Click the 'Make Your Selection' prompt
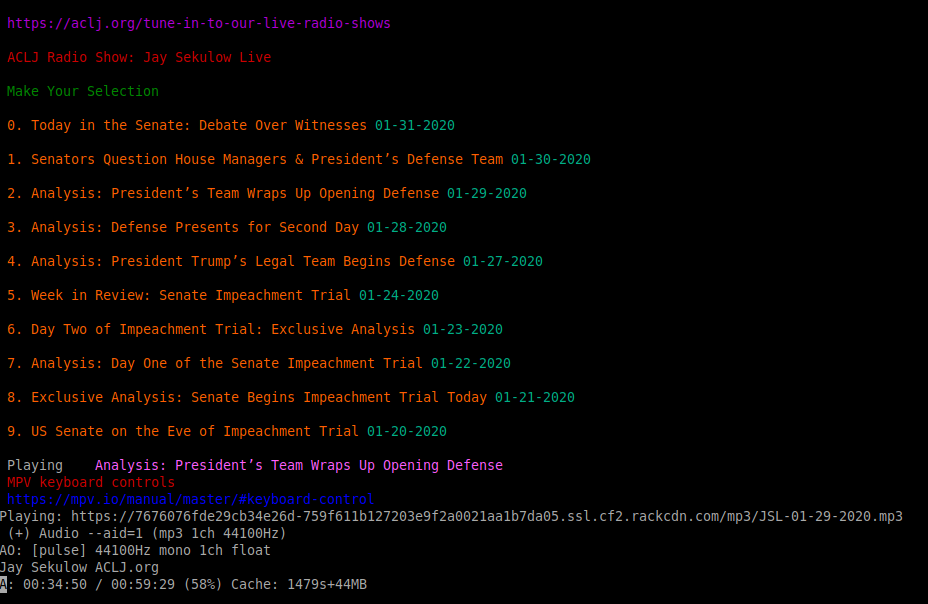This screenshot has width=928, height=604. tap(83, 92)
